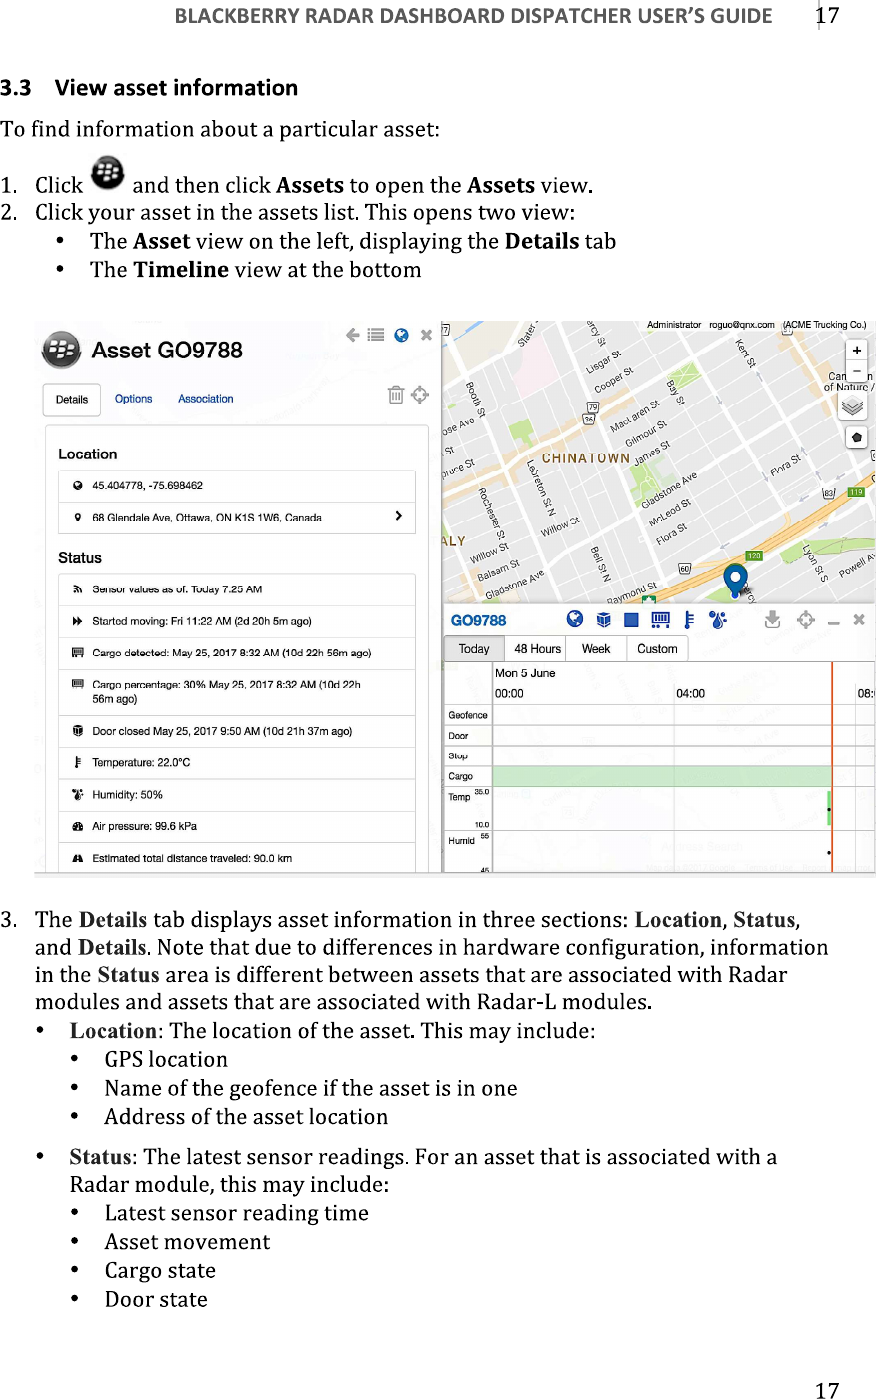
Task: Open the assets list icon in the Asset panel
Action: pos(376,335)
